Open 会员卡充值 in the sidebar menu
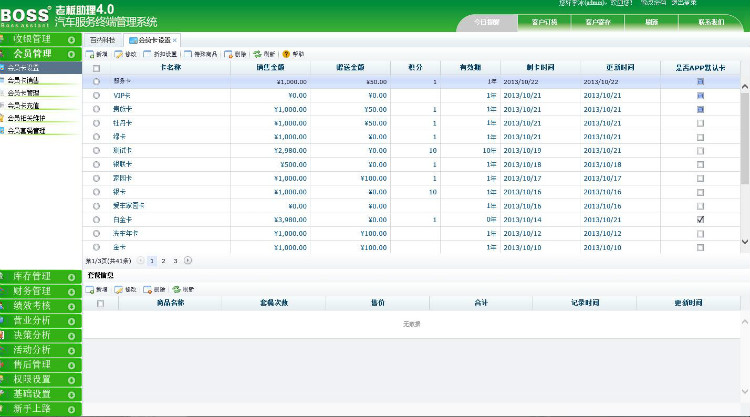The width and height of the screenshot is (750, 417). [26, 104]
